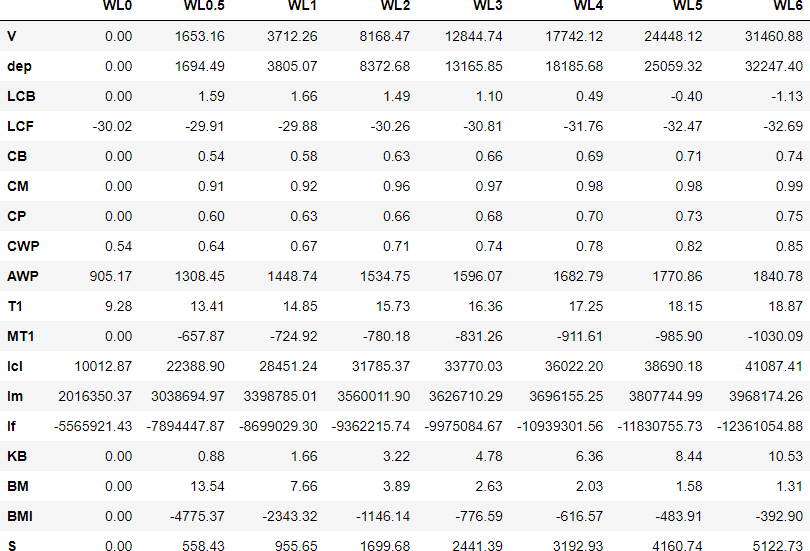Screen dimensions: 810x551
Task: Click the BM row label
Action: (x=18, y=486)
